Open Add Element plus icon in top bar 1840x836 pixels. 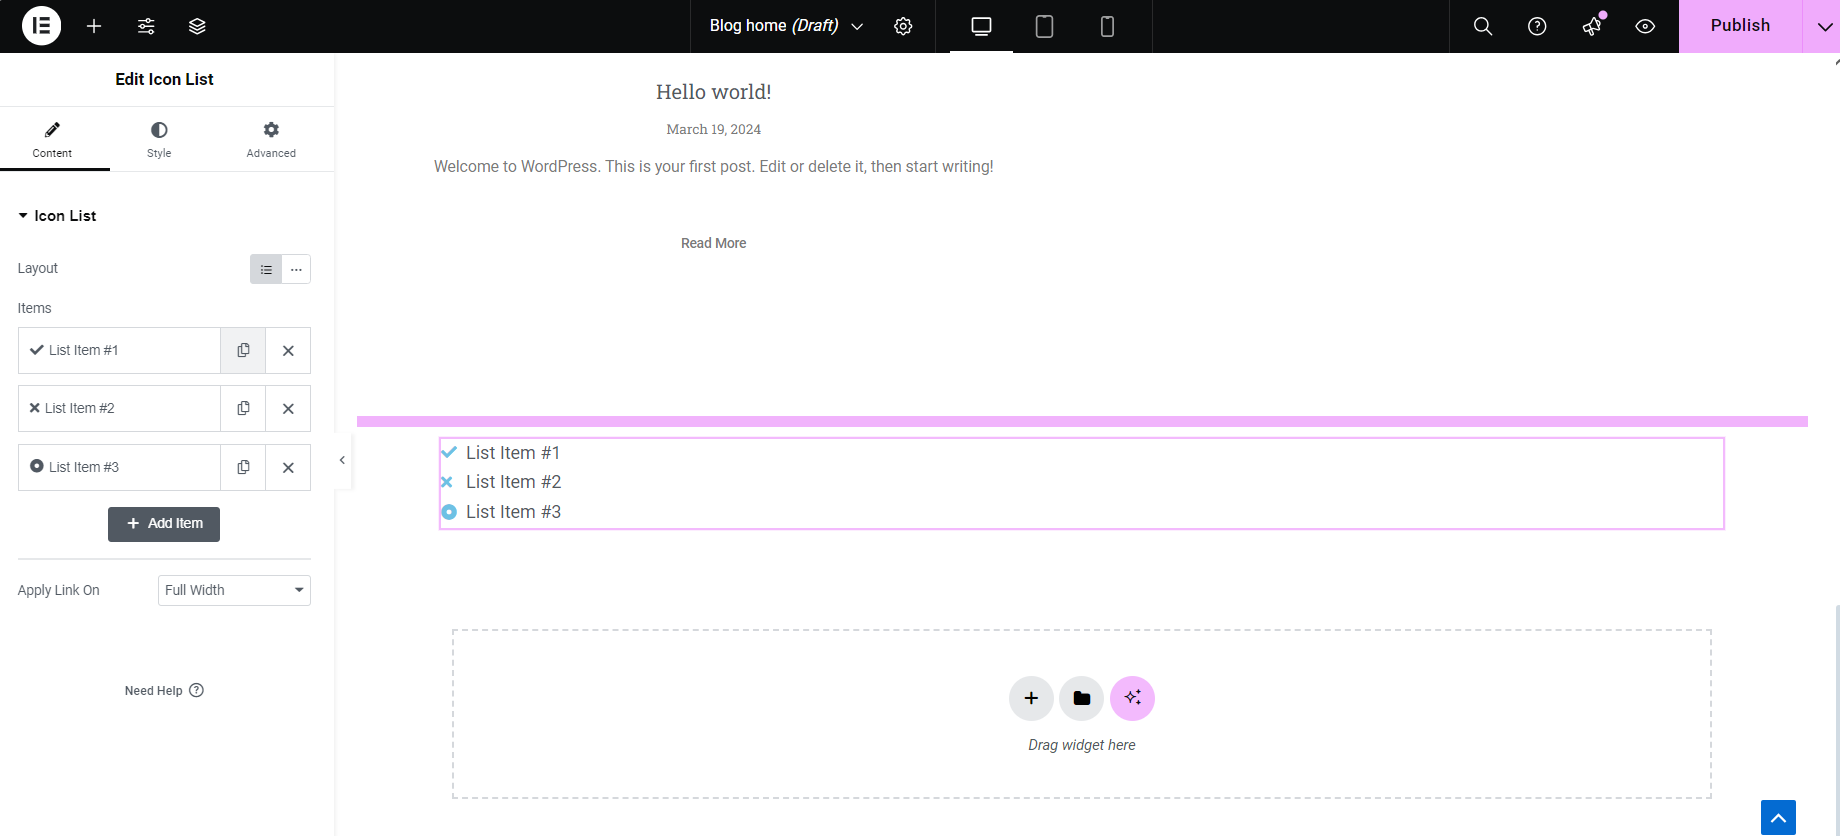(94, 26)
